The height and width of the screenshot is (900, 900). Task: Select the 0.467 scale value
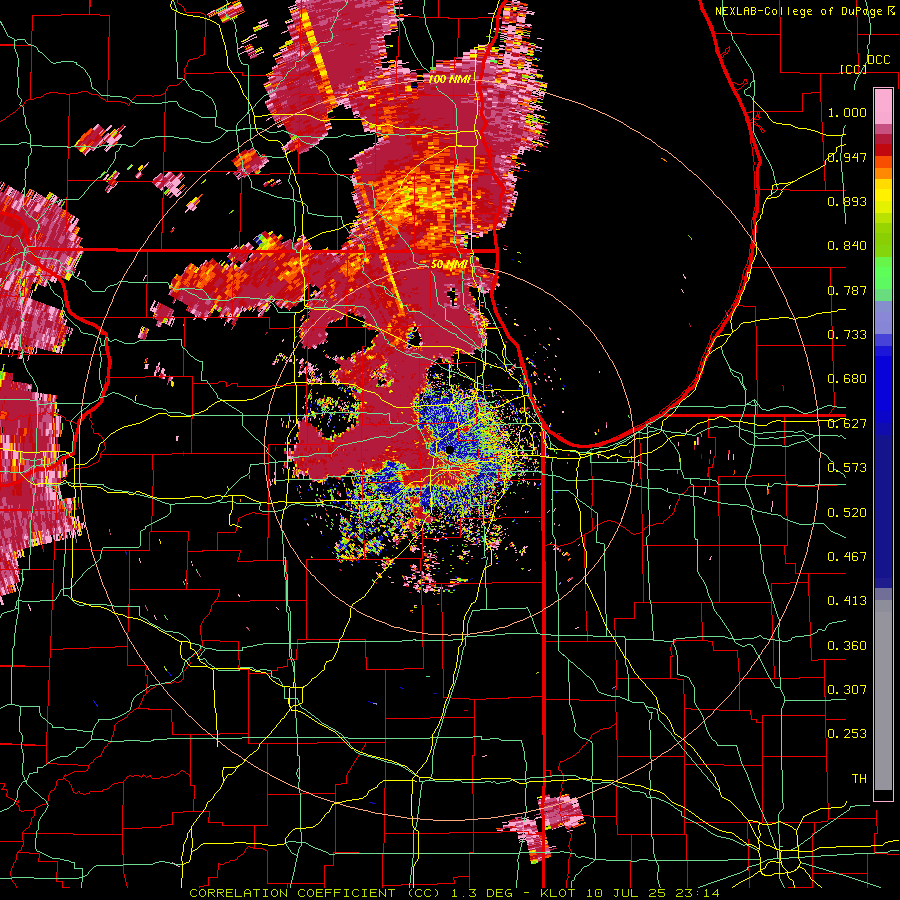(x=847, y=557)
